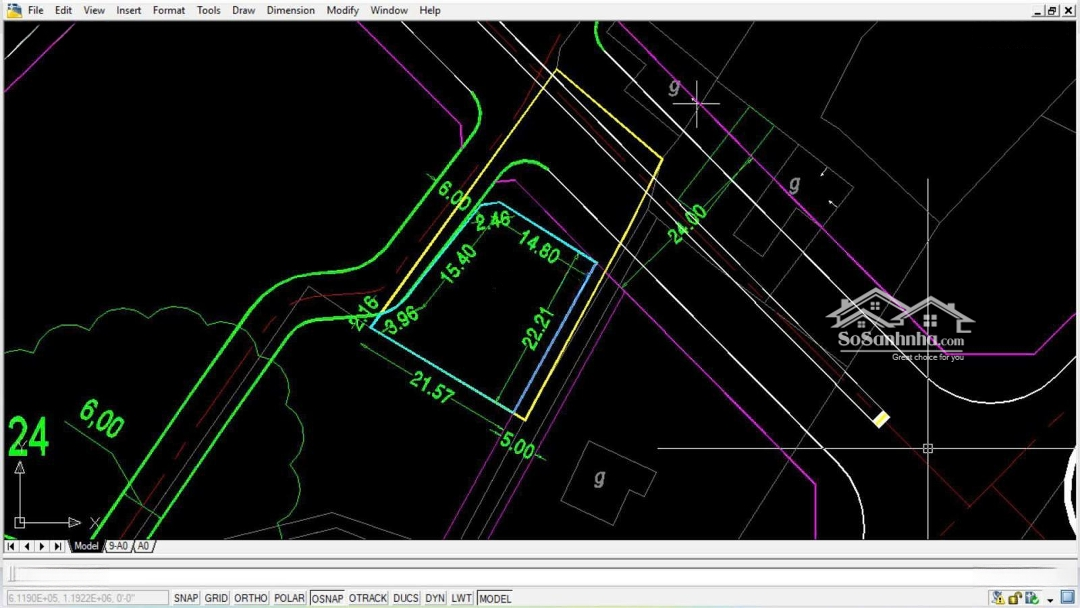
Task: Toggle SNAP mode in status bar
Action: pyautogui.click(x=186, y=598)
